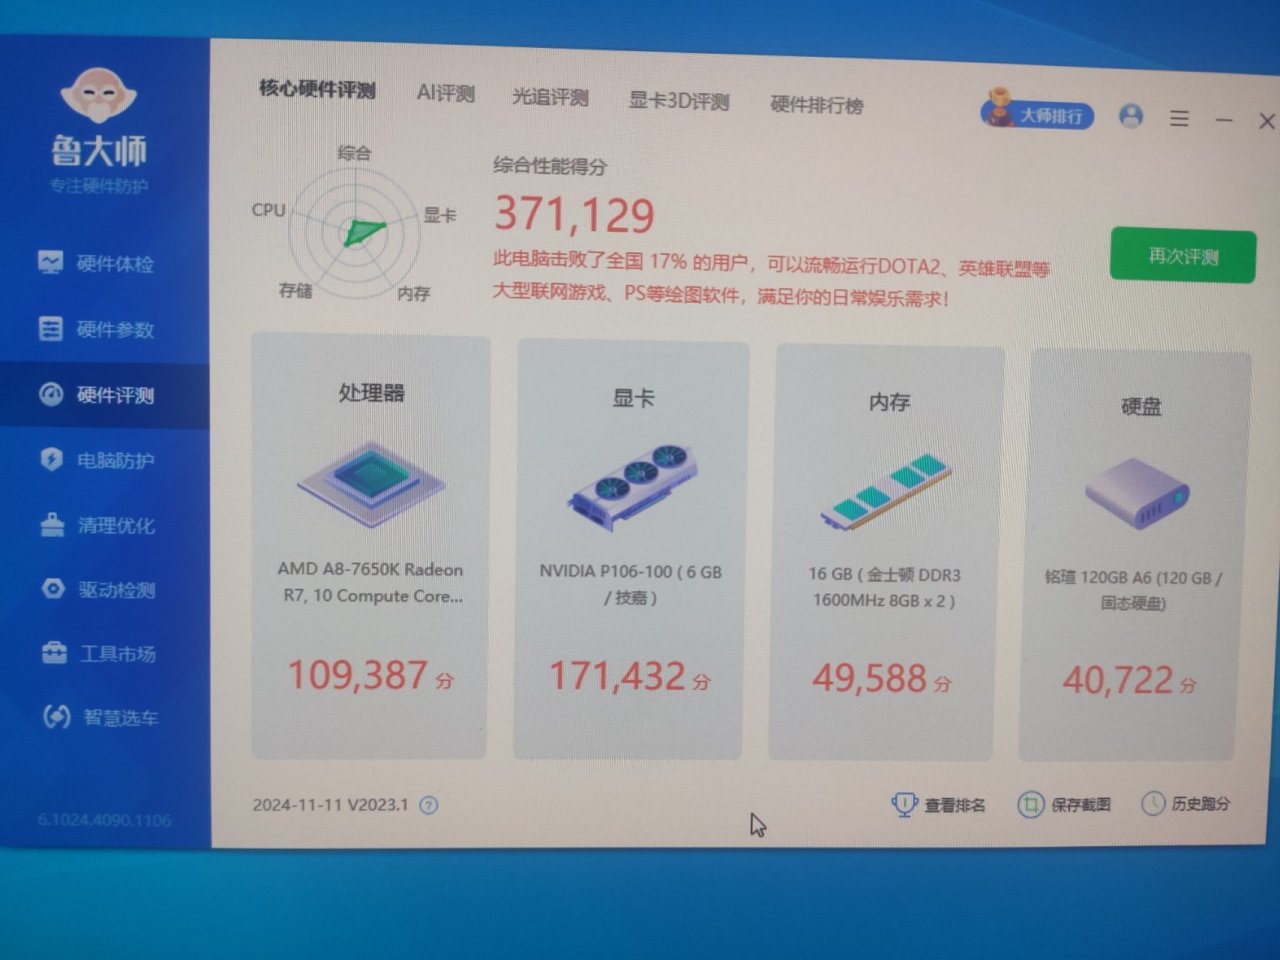Click the 硬件评测 gauge icon

[x=50, y=394]
